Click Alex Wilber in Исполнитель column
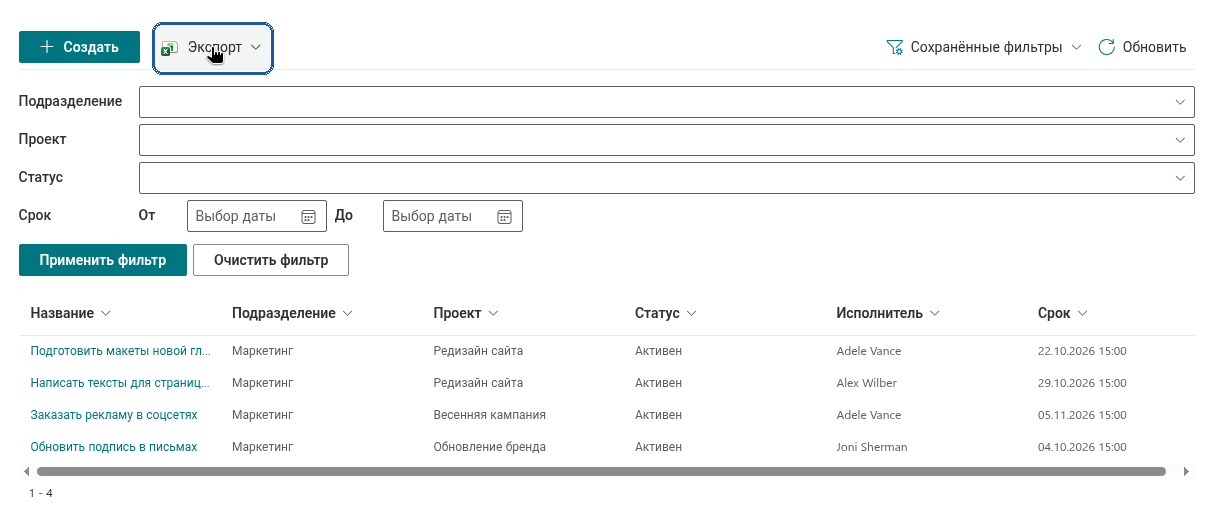The width and height of the screenshot is (1220, 520). coord(867,383)
